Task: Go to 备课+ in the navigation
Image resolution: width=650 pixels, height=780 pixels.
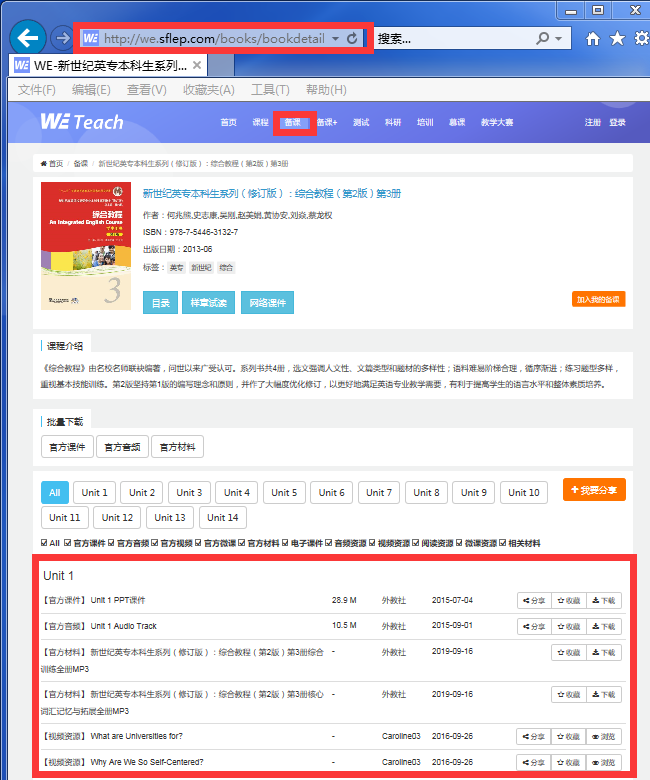Action: [x=327, y=122]
